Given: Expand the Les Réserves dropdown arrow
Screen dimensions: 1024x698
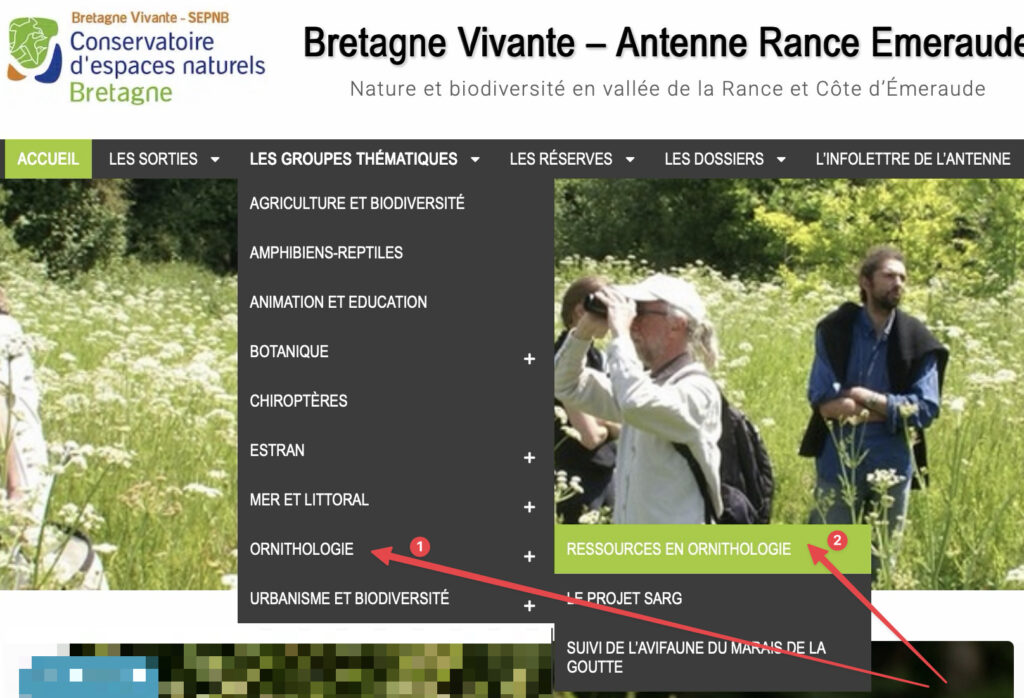Looking at the screenshot, I should 630,159.
